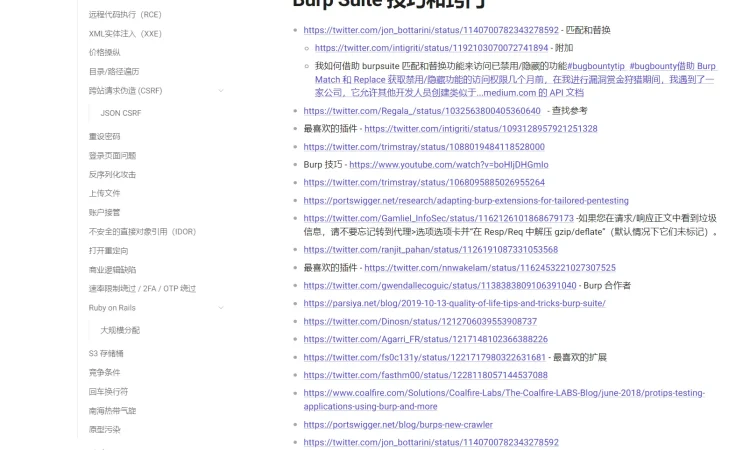This screenshot has width=750, height=450.
Task: Open Gamliel_InfoSec tweet link
Action: point(438,218)
